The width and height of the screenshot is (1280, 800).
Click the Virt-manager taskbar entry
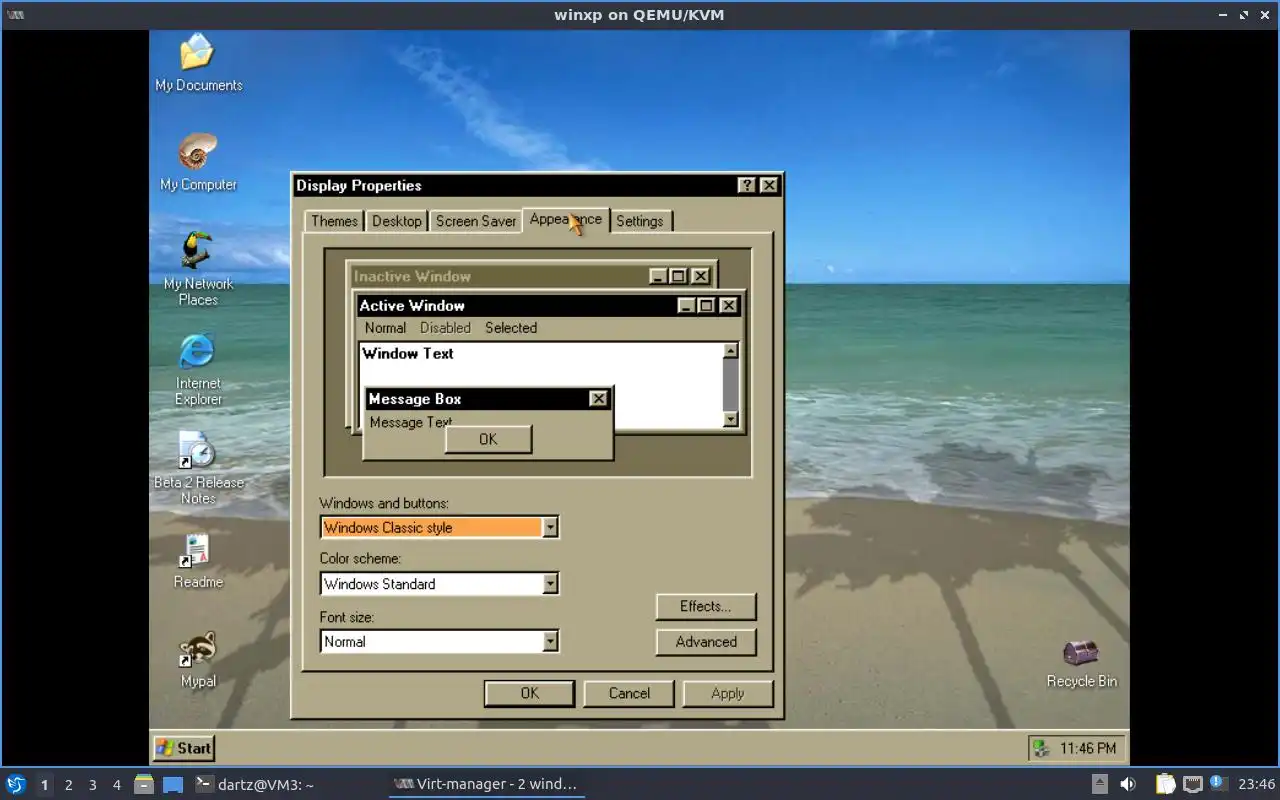[x=486, y=784]
